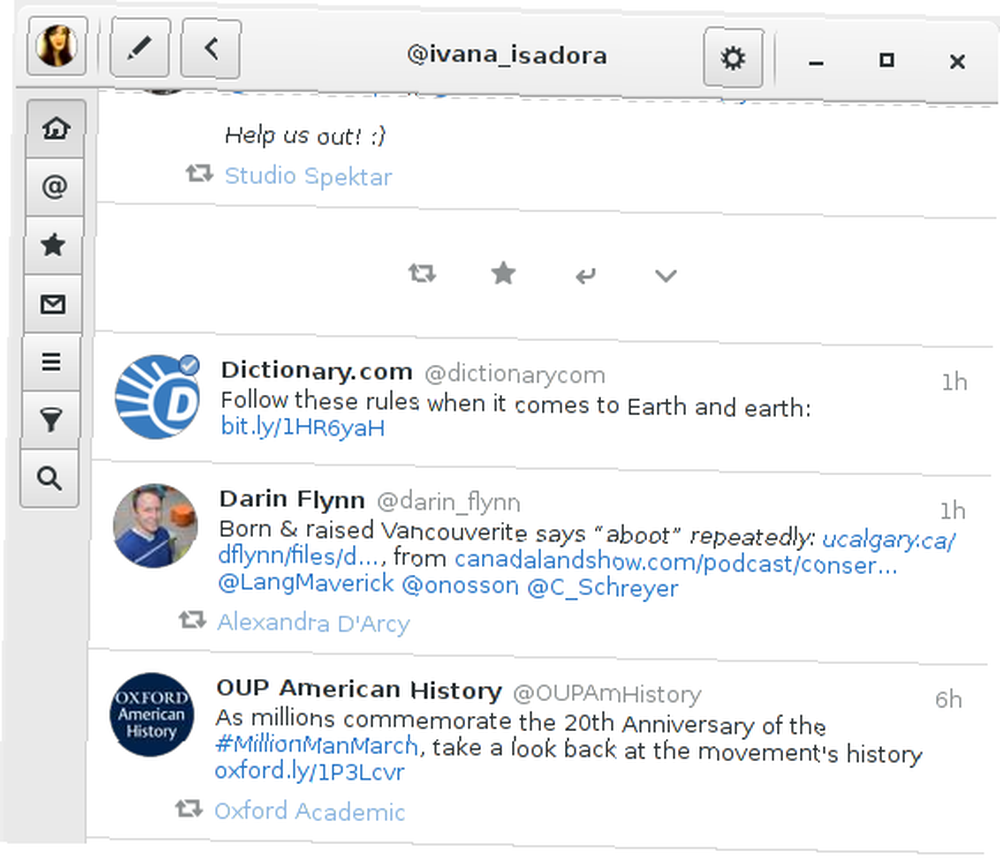Screen dimensions: 1000x863
Task: Click Dictionary.com profile avatar
Action: click(x=158, y=397)
